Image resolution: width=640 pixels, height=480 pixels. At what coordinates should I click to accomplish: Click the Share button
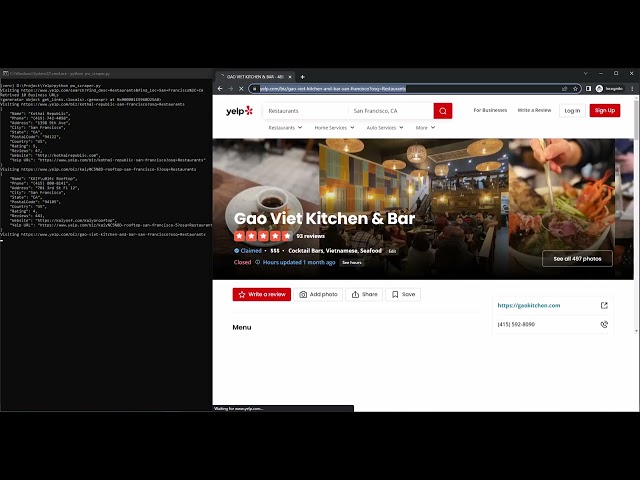pos(364,294)
